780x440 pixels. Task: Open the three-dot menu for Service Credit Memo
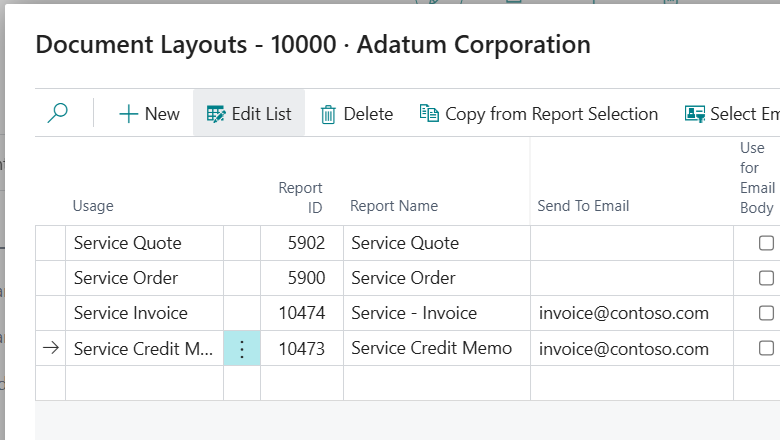tap(242, 349)
